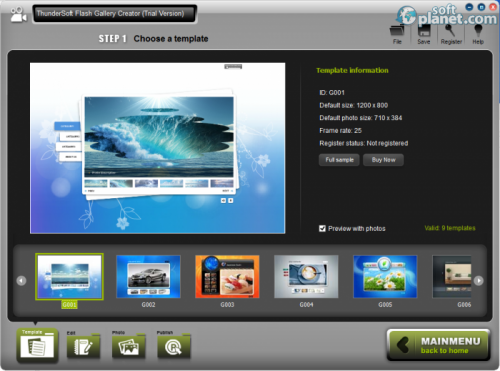Return via MAINMENU back to home

tap(438, 345)
